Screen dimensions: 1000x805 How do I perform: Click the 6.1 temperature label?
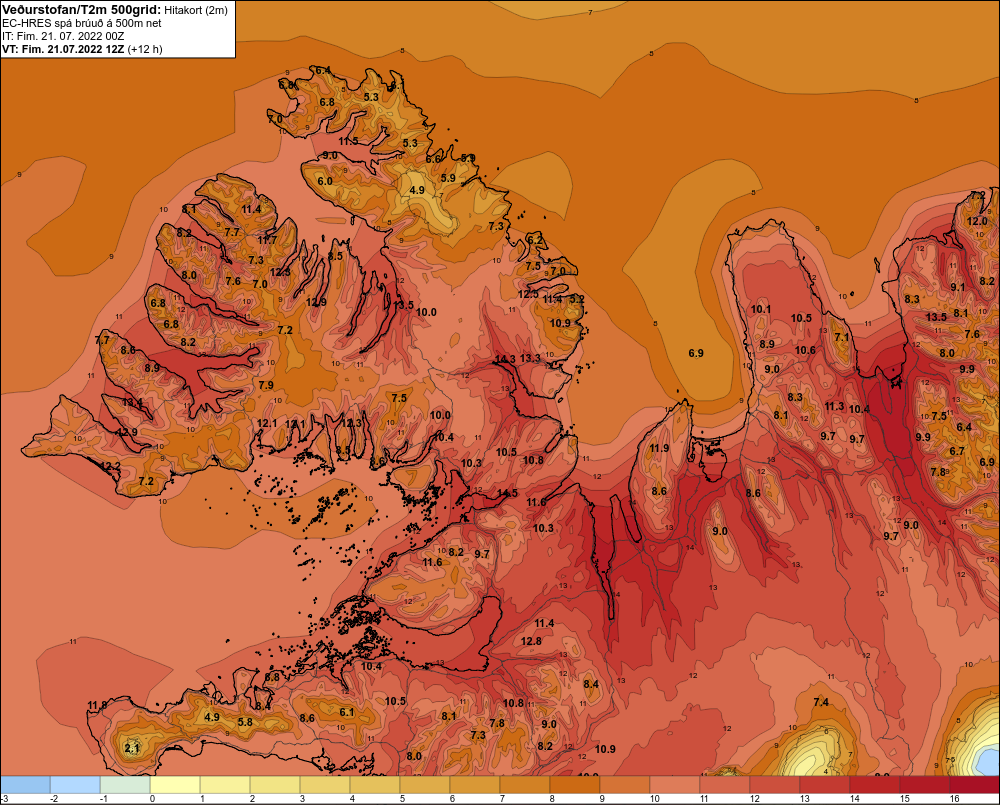(x=346, y=712)
